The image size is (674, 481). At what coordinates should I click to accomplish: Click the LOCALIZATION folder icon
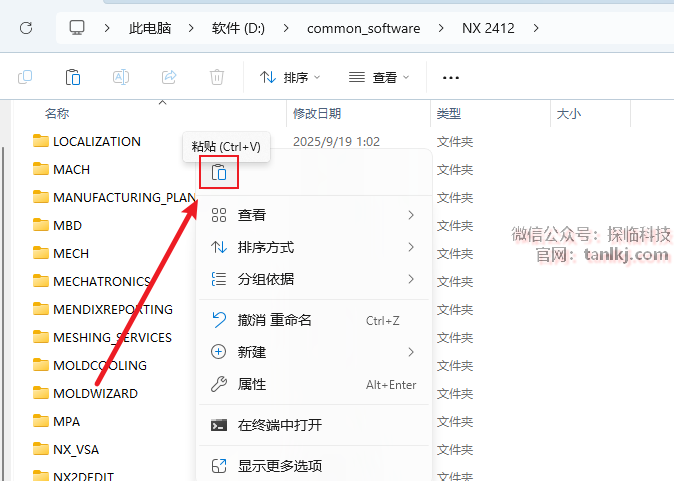coord(41,141)
